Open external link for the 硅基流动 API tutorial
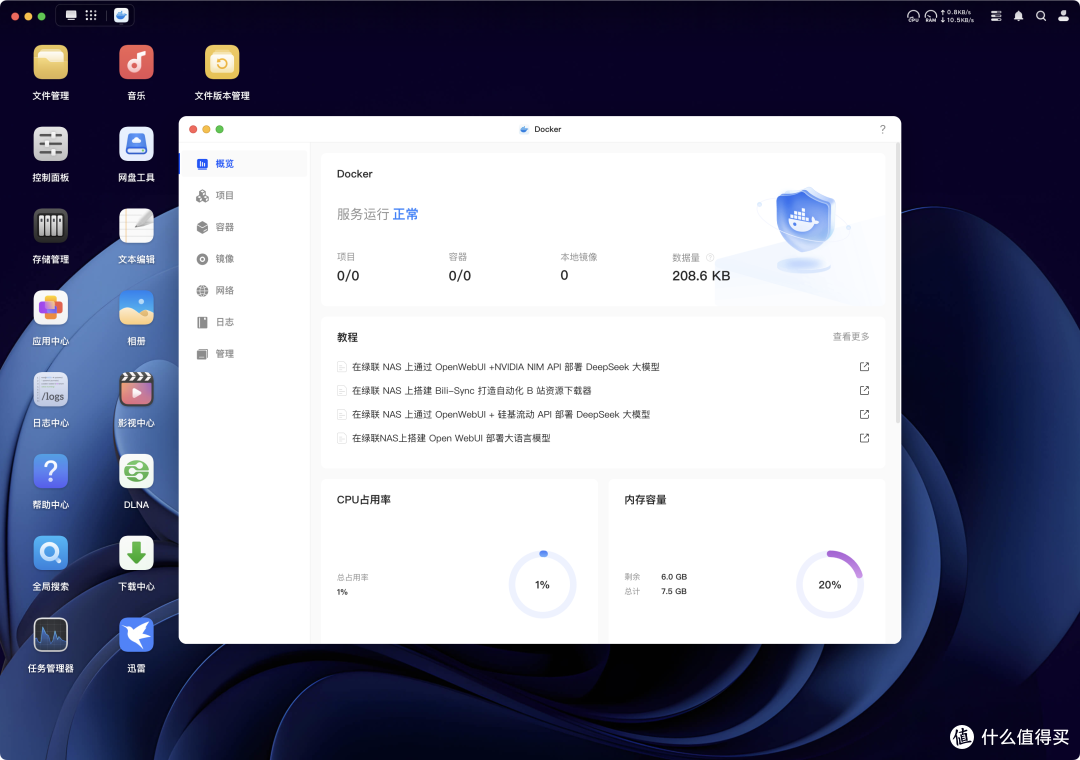This screenshot has height=760, width=1080. [864, 414]
